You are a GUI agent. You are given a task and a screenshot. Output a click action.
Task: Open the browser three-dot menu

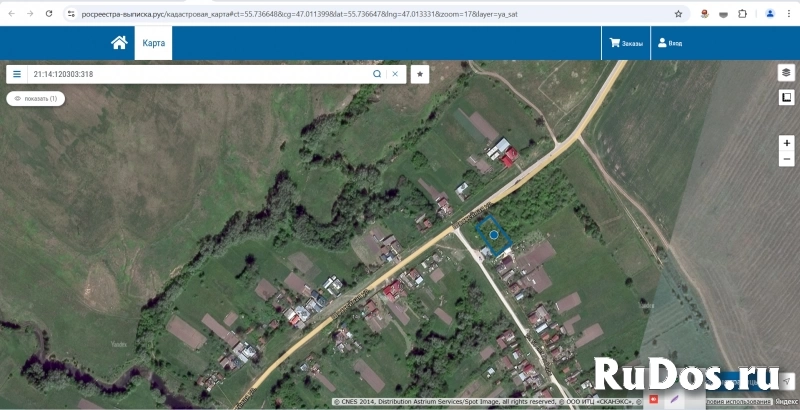(788, 14)
